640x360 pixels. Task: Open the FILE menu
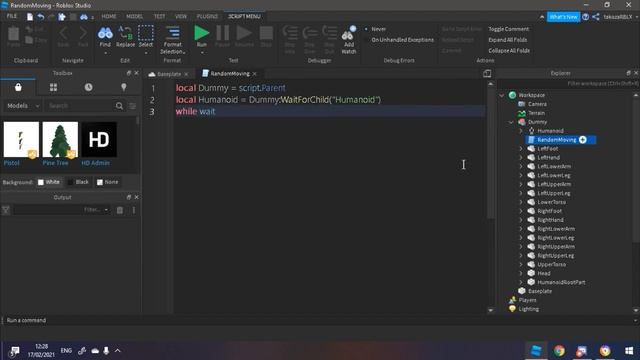coord(12,16)
